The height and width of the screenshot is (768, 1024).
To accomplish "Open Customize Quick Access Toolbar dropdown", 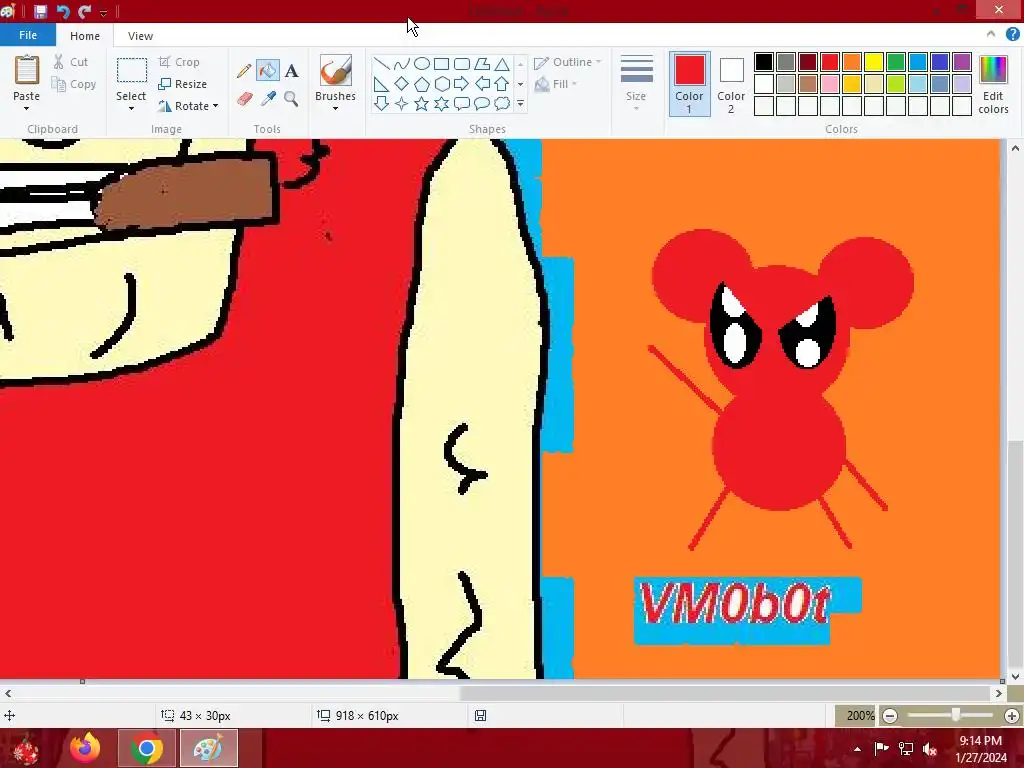I will [103, 12].
